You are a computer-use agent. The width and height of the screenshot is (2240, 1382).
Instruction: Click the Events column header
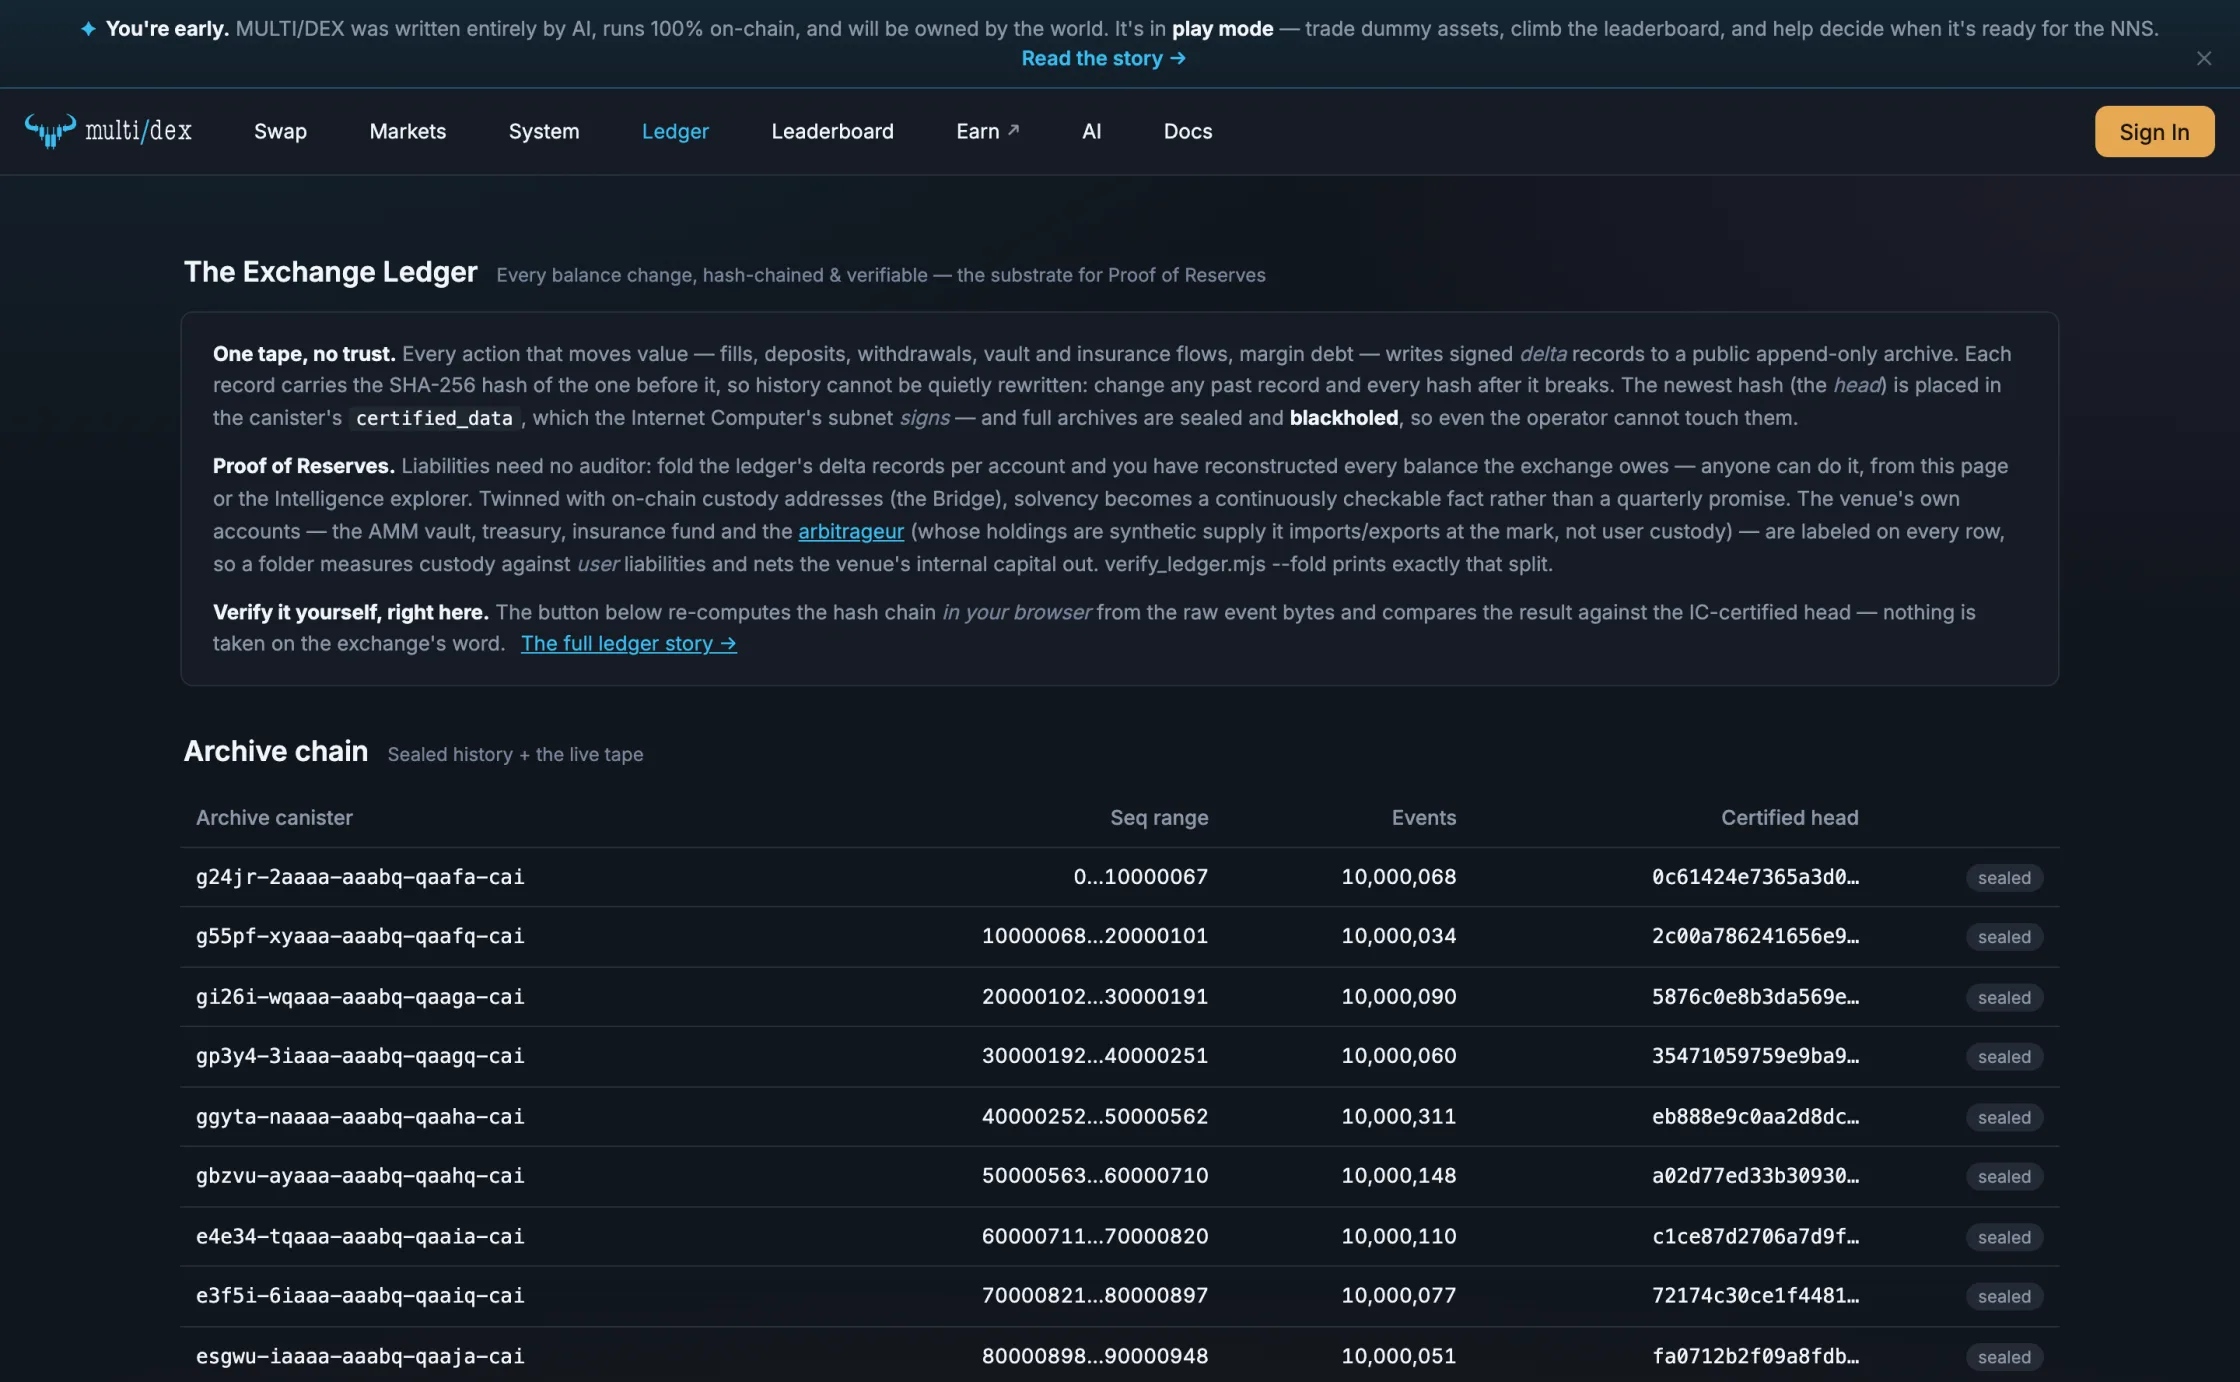point(1424,817)
